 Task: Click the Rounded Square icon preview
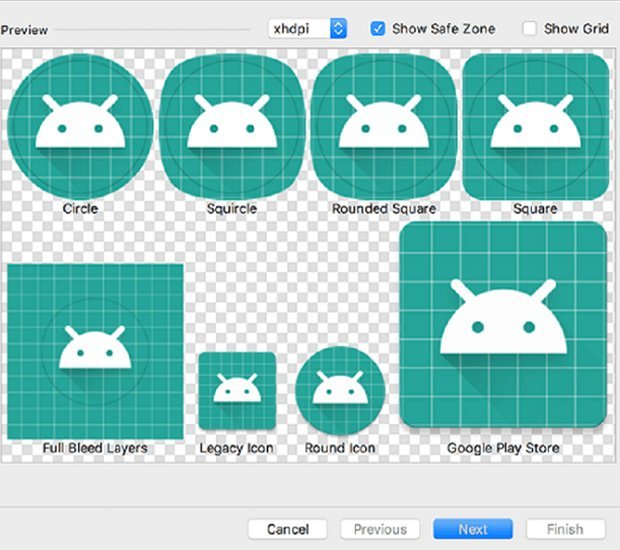click(384, 127)
